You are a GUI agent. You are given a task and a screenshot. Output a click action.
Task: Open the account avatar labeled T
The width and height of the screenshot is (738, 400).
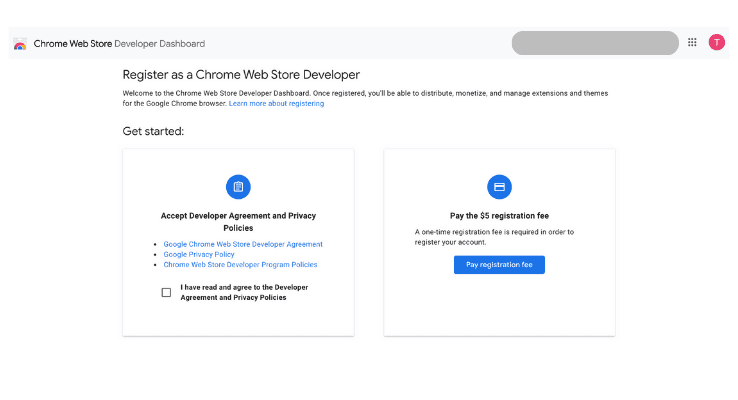tap(716, 42)
